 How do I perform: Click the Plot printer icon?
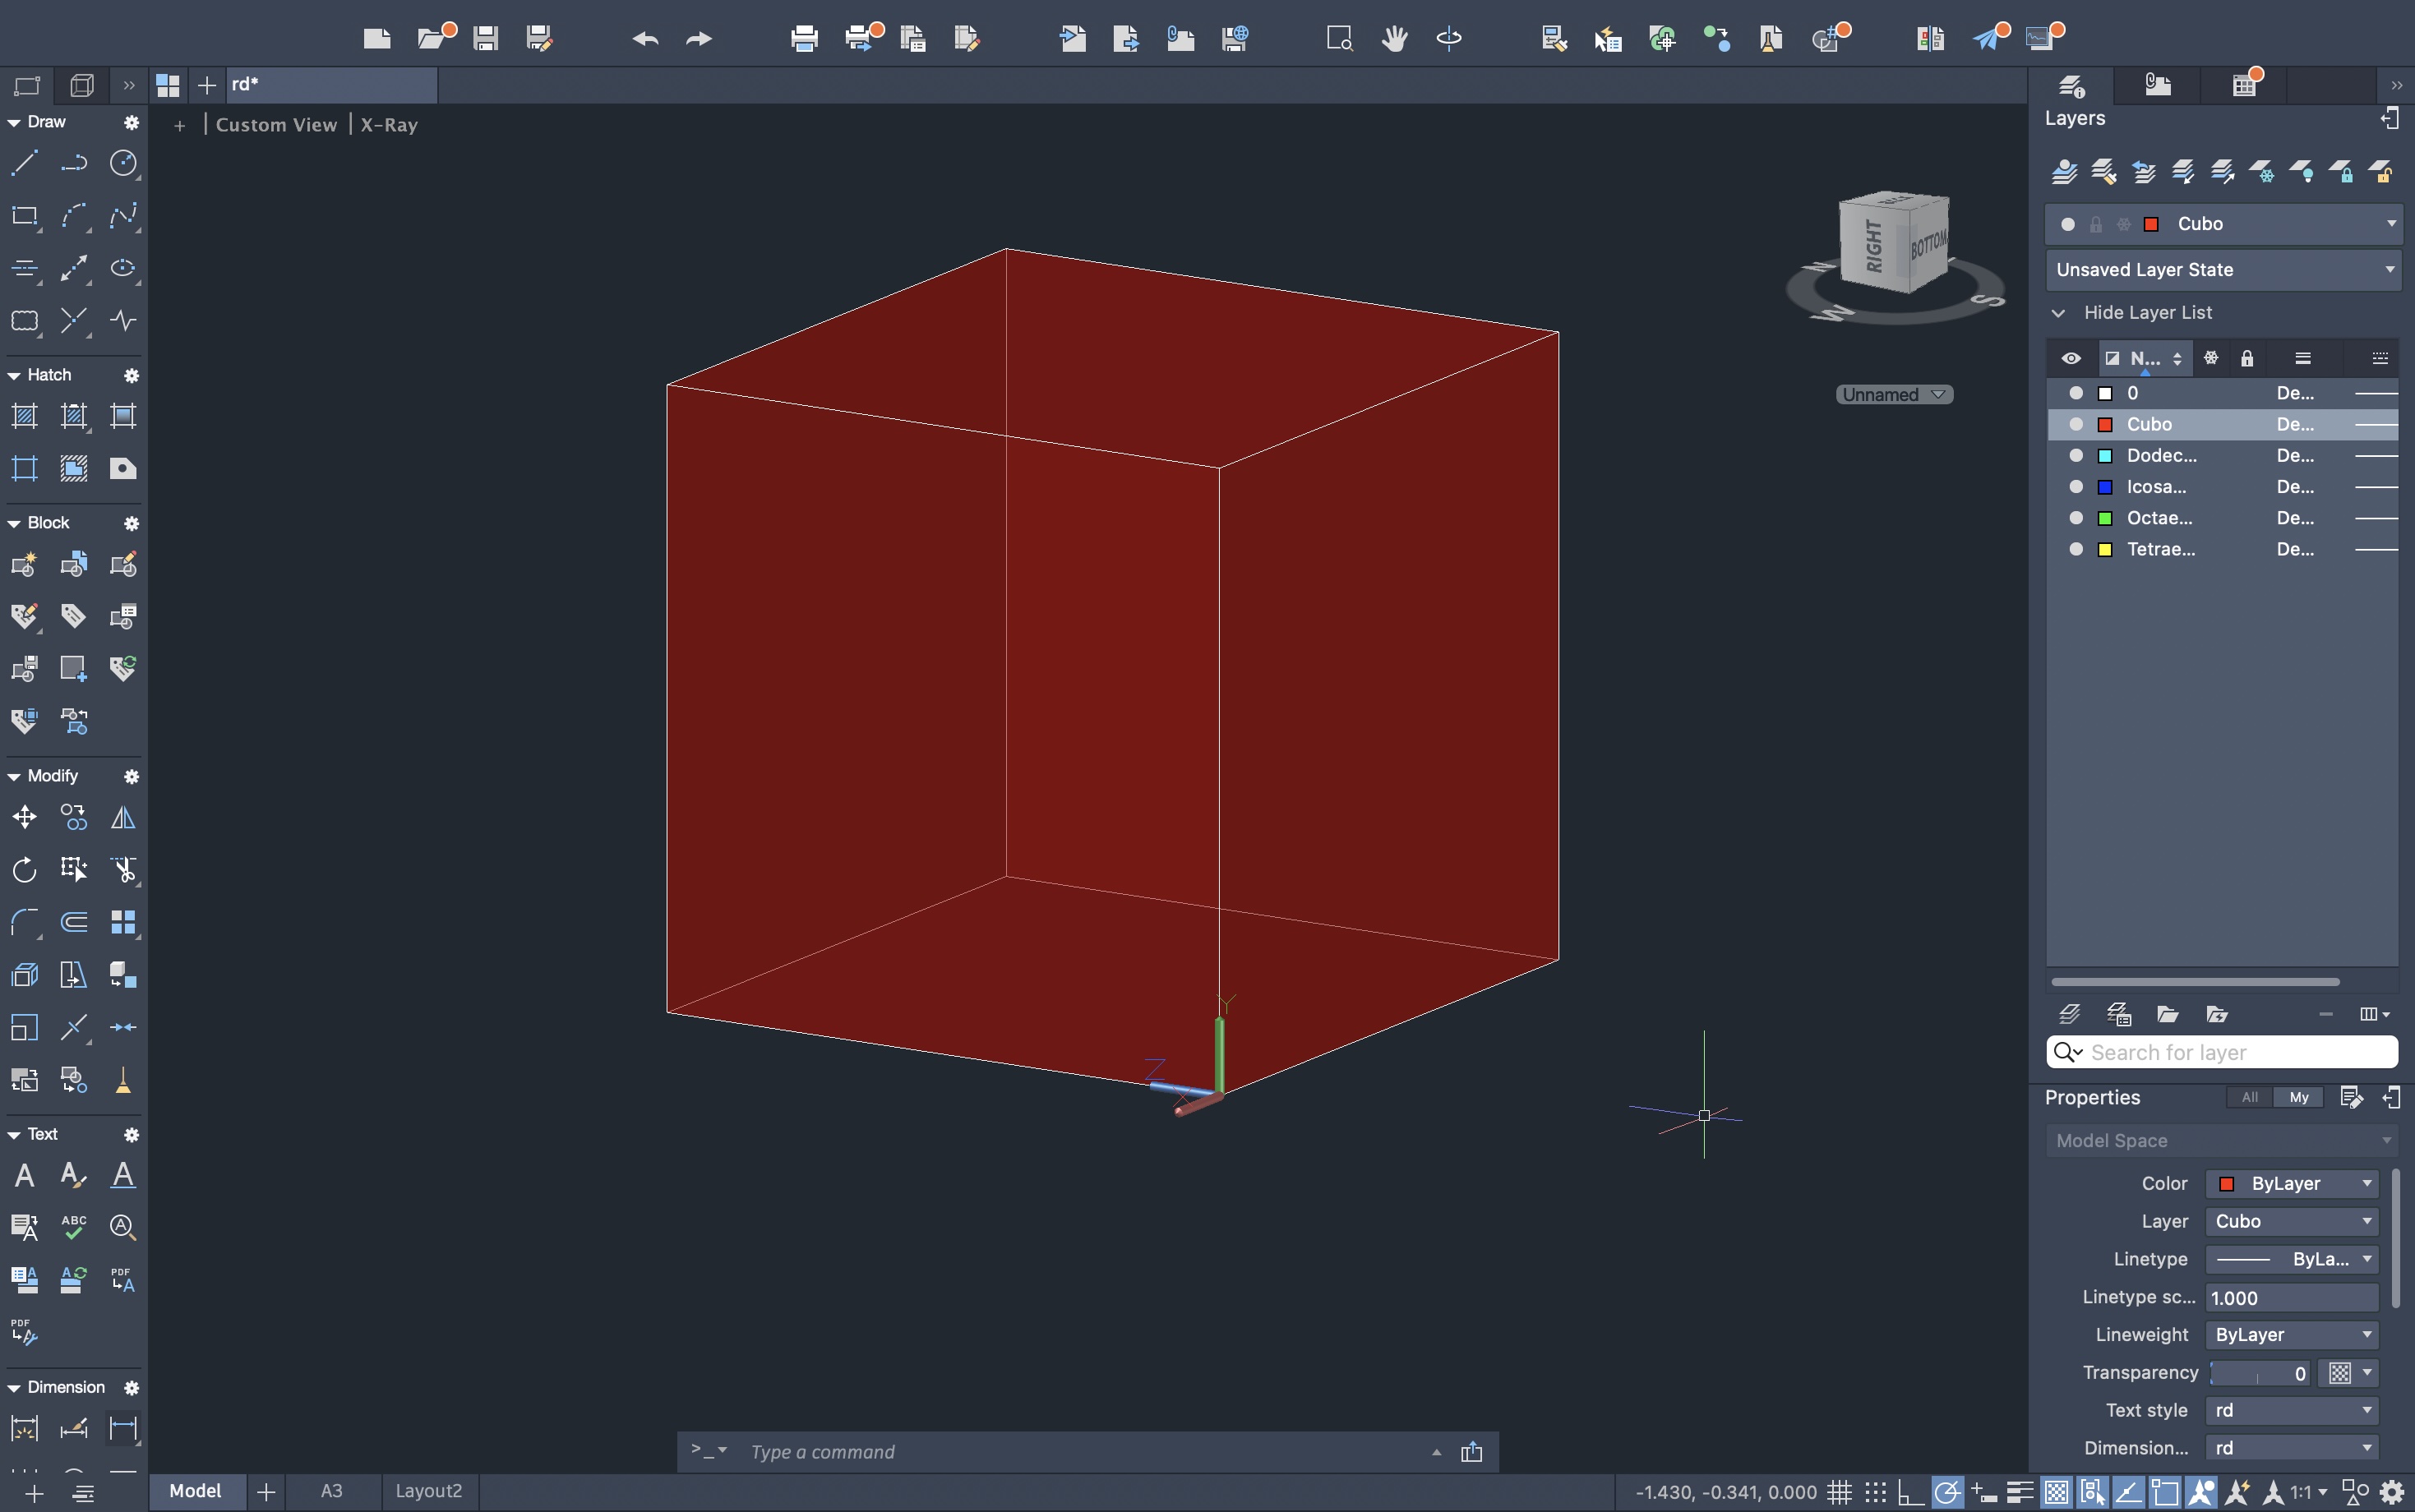click(804, 39)
